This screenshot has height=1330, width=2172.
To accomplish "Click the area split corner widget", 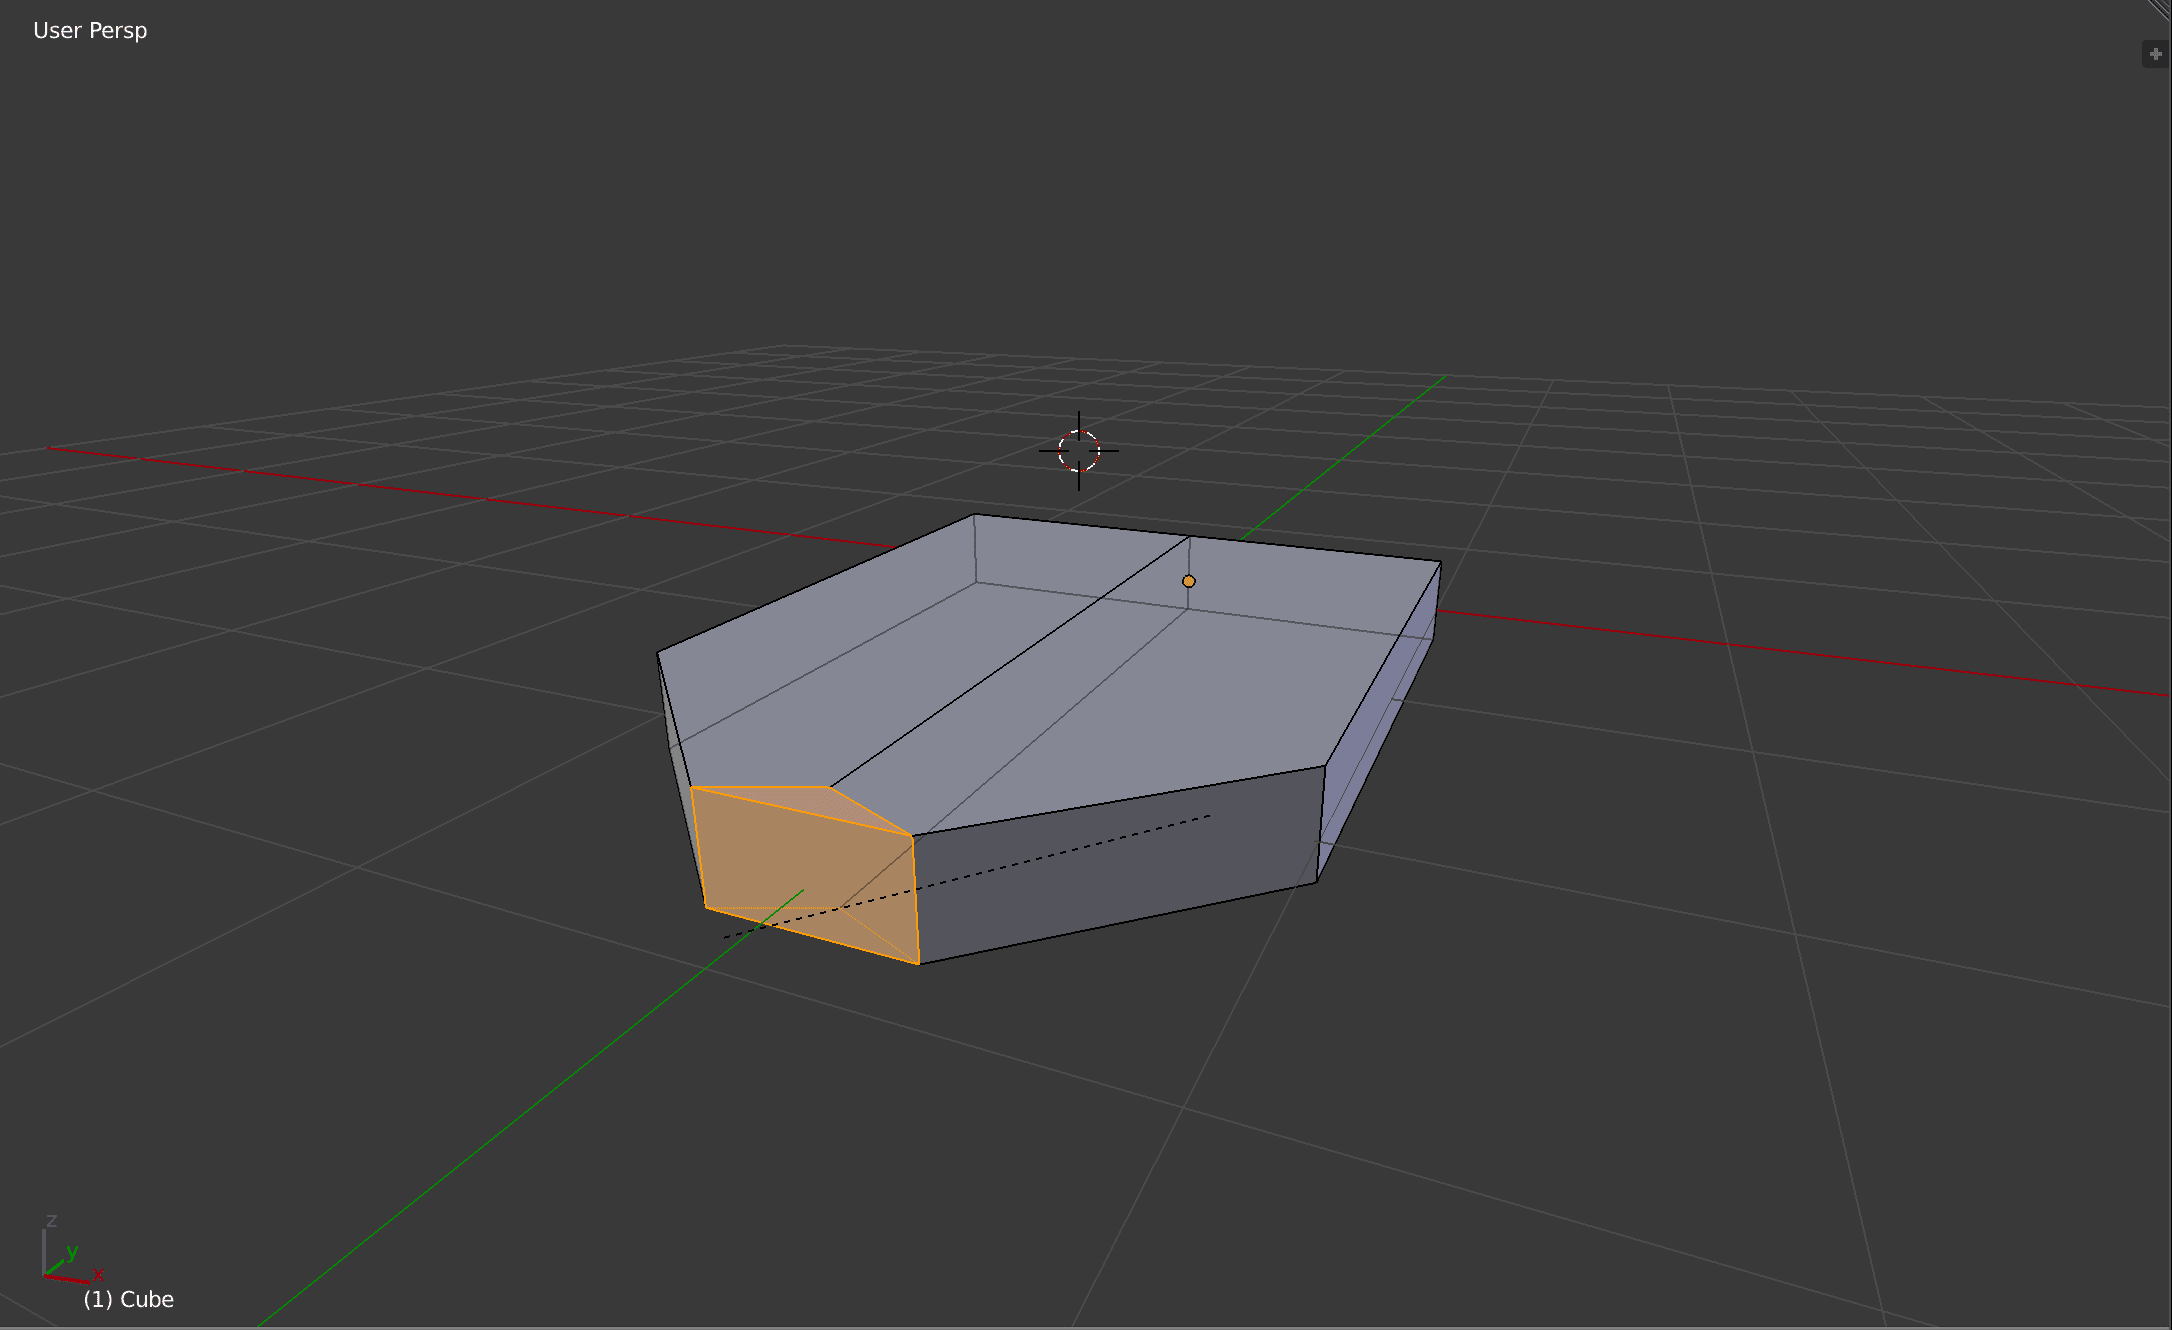I will (2161, 8).
